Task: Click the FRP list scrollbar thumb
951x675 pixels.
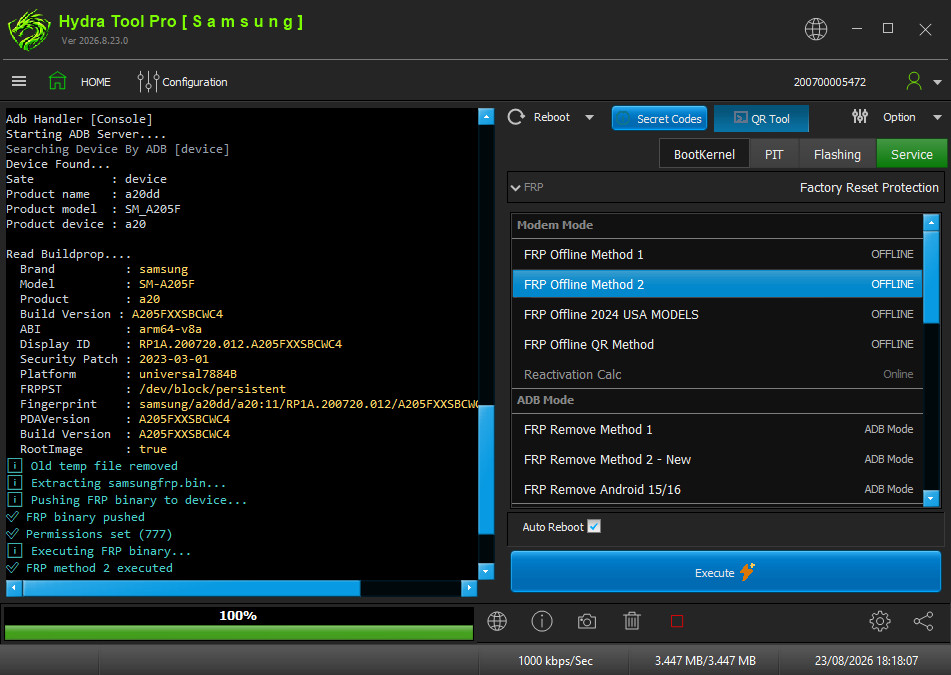Action: [x=931, y=277]
